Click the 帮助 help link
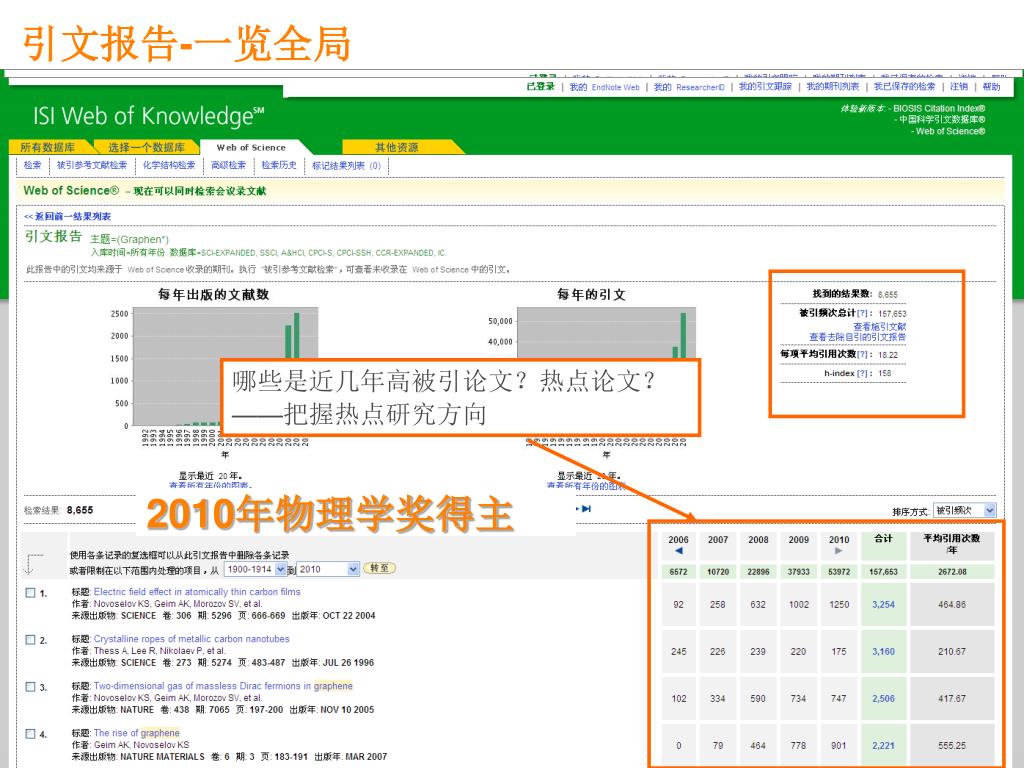 pyautogui.click(x=991, y=86)
